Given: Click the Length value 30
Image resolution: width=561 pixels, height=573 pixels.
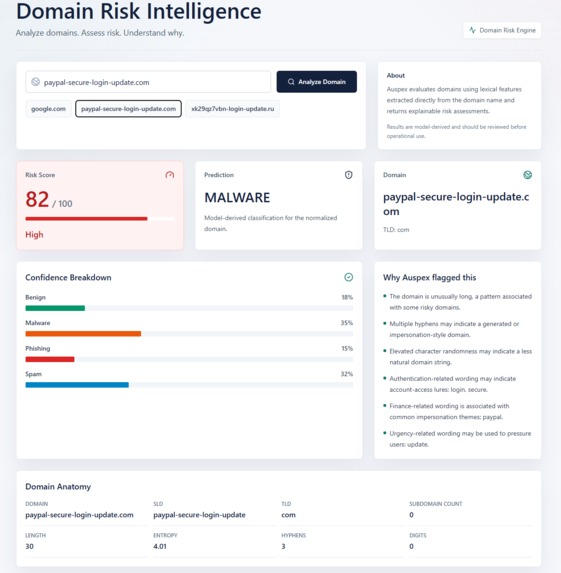Looking at the screenshot, I should click(x=30, y=547).
